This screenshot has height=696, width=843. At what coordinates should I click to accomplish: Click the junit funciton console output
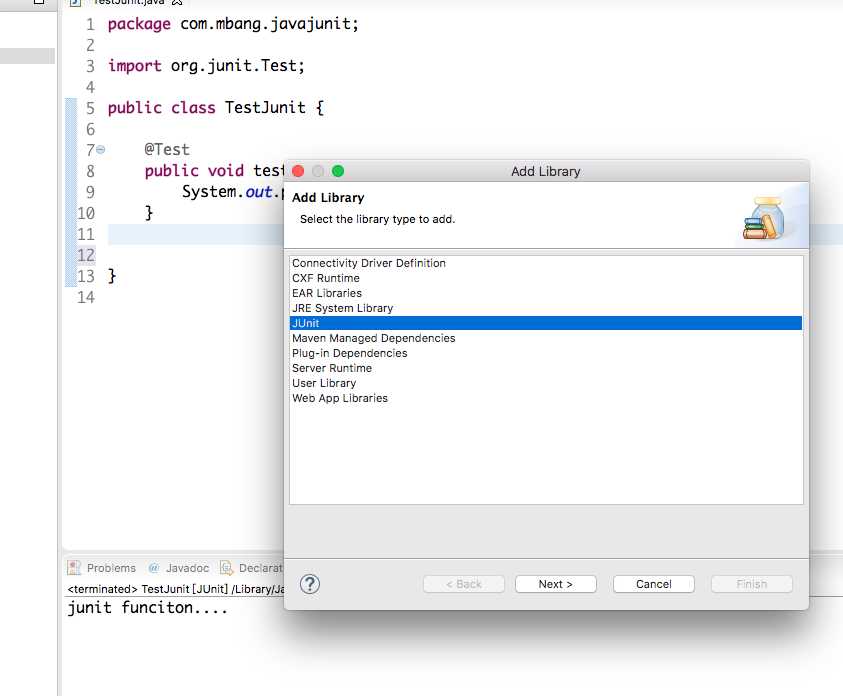coord(147,608)
